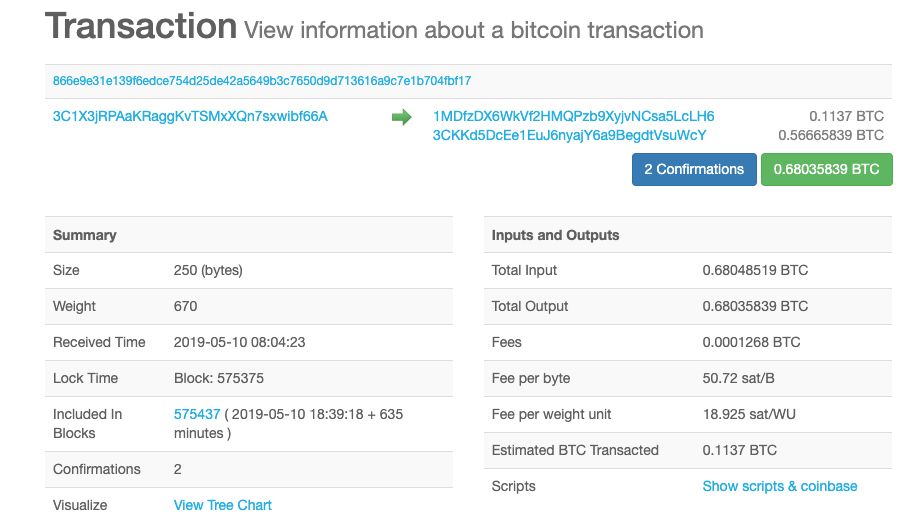Screen dimensions: 911x525
Task: Click the Summary section header
Action: pyautogui.click(x=249, y=235)
